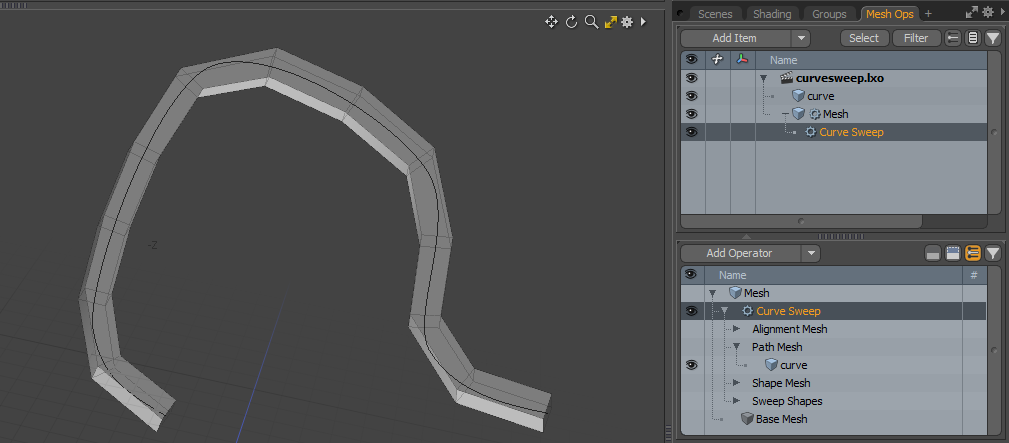The height and width of the screenshot is (443, 1009).
Task: Open the Add Item dropdown arrow
Action: pyautogui.click(x=800, y=38)
